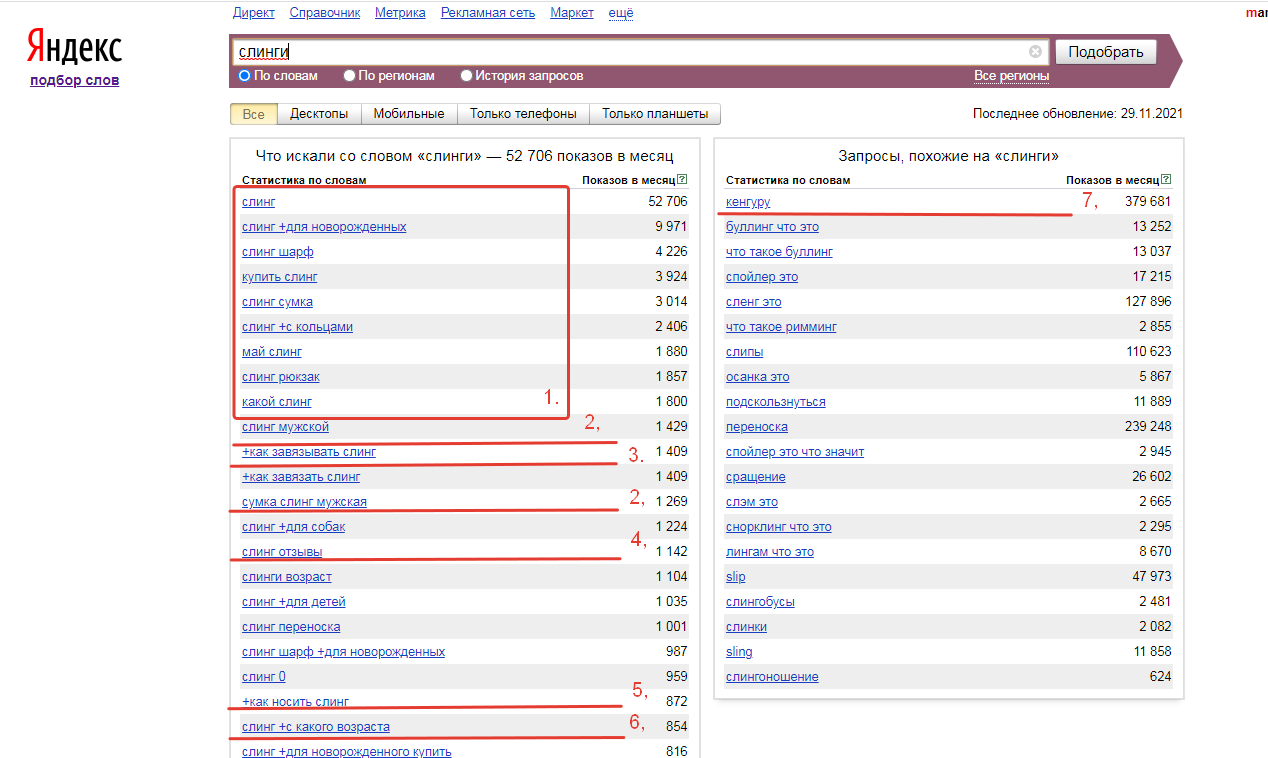1268x758 pixels.
Task: Open 'подскользнуться' similar query link
Action: tap(776, 402)
